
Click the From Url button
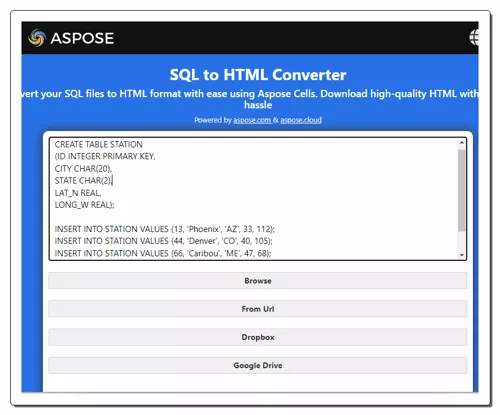pos(258,309)
